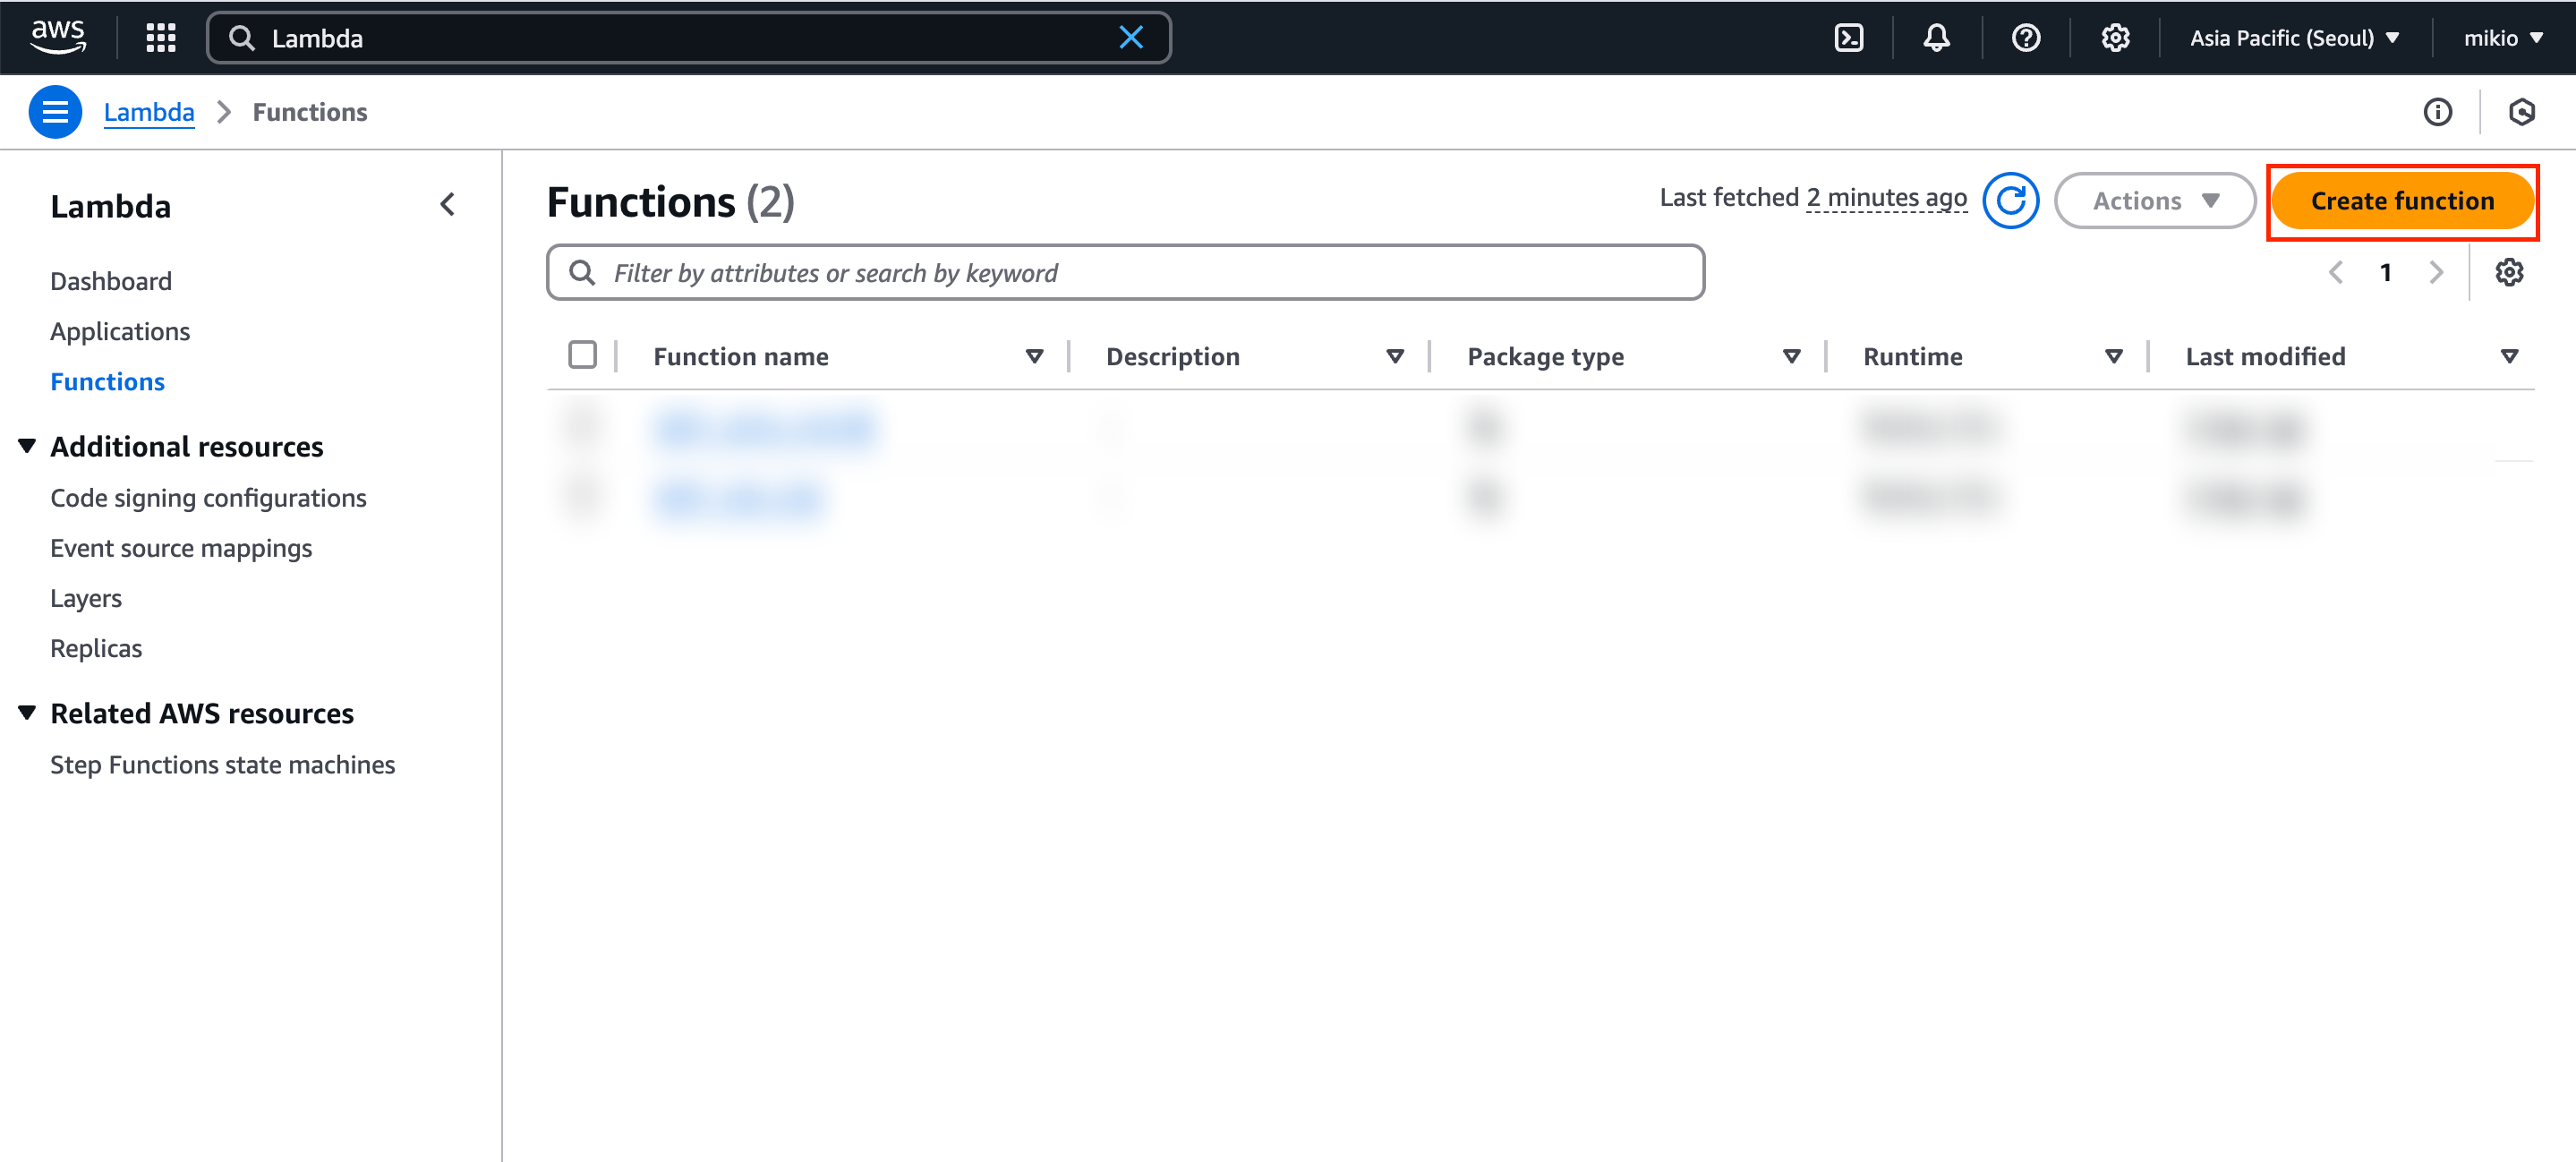Toggle the hamburger navigation menu button
The width and height of the screenshot is (2576, 1162).
pyautogui.click(x=55, y=112)
